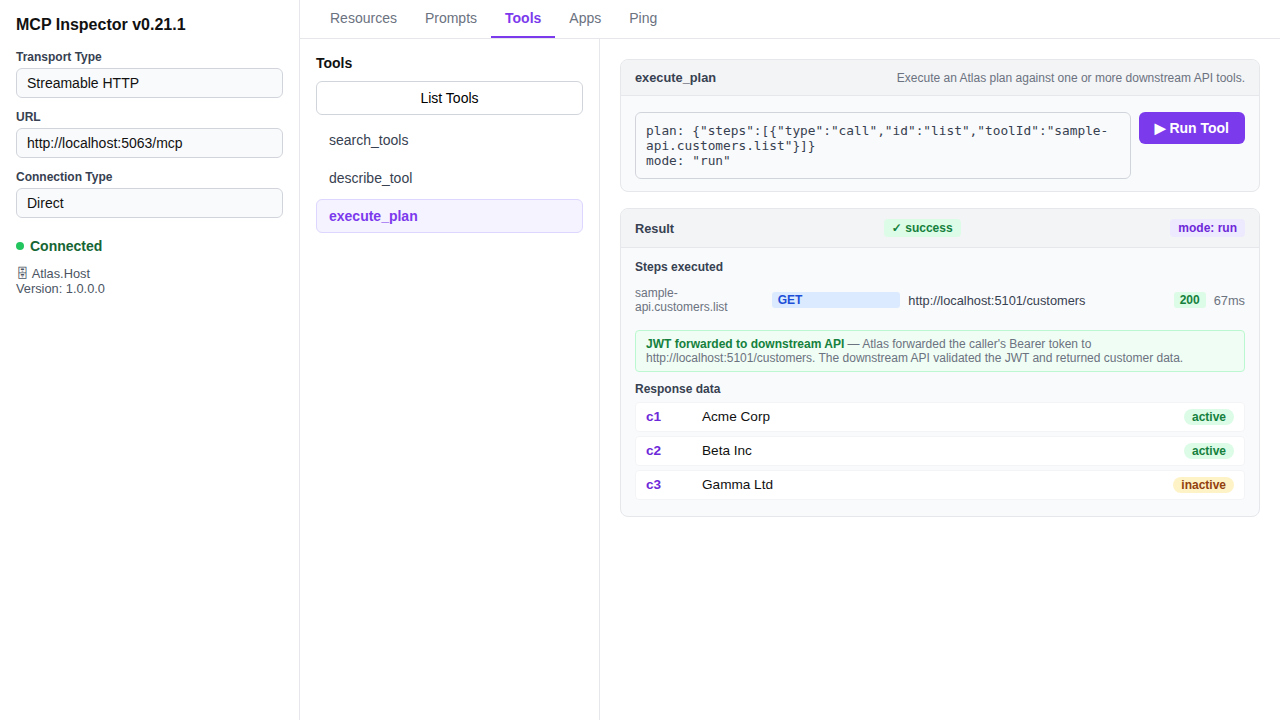Open the Connection Type dropdown
Image resolution: width=1280 pixels, height=720 pixels.
[148, 203]
